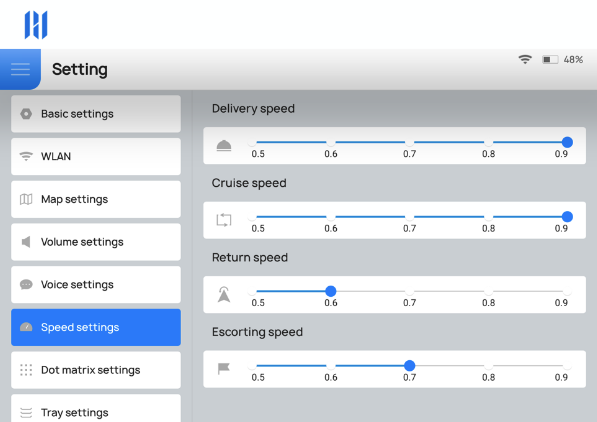
Task: Click the Wi-Fi status icon
Action: coord(525,59)
